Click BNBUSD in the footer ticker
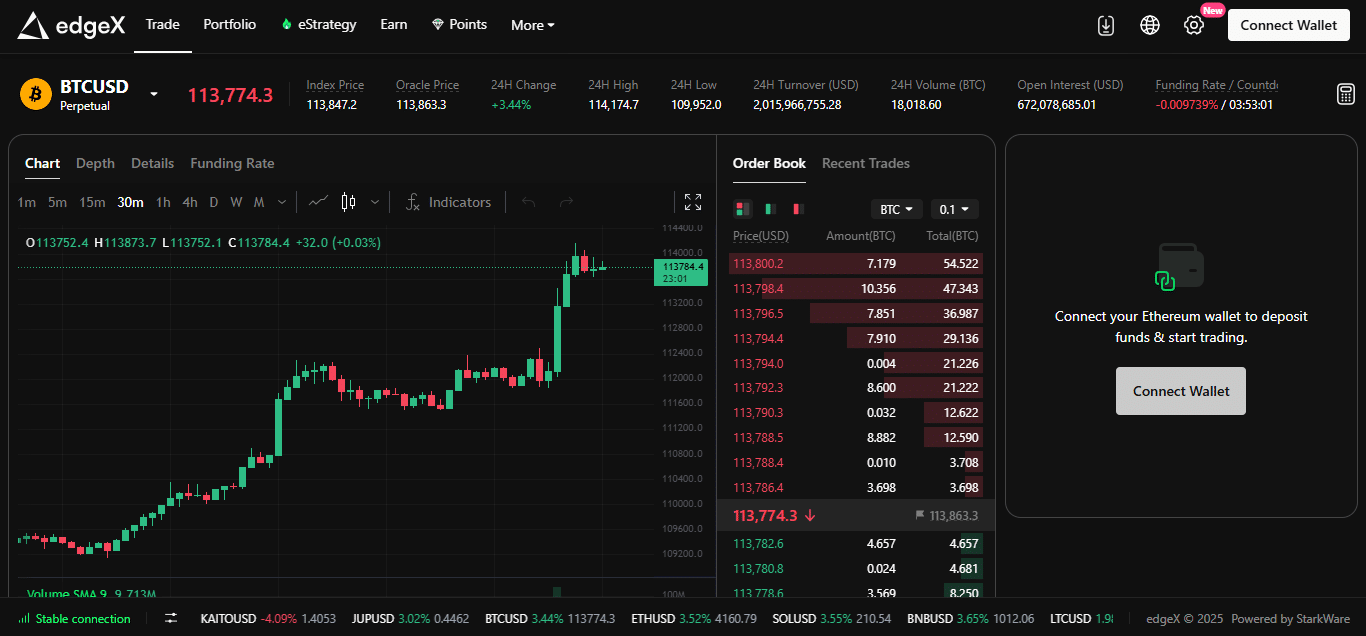 [931, 619]
